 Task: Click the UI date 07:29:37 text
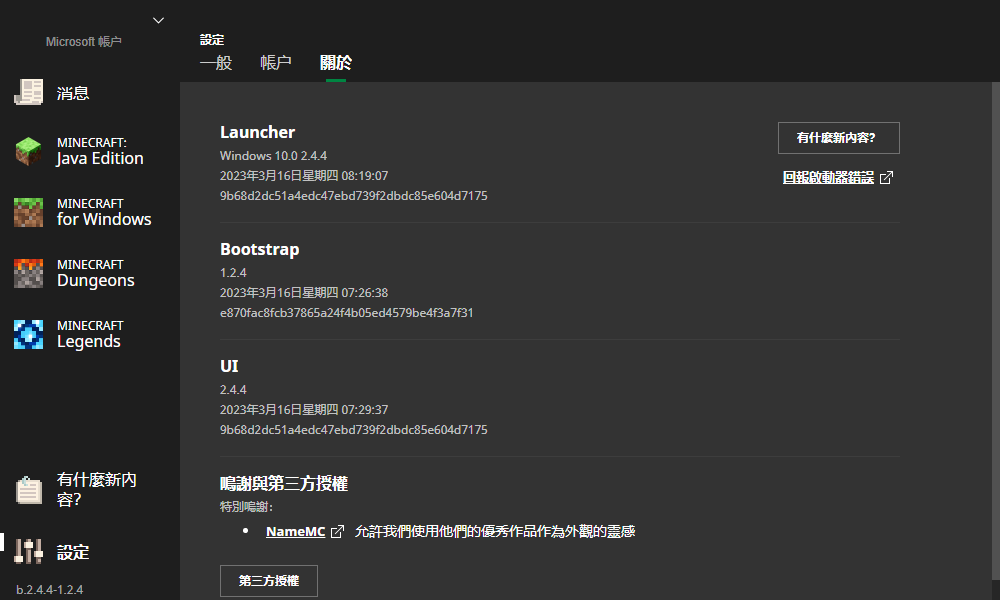304,409
